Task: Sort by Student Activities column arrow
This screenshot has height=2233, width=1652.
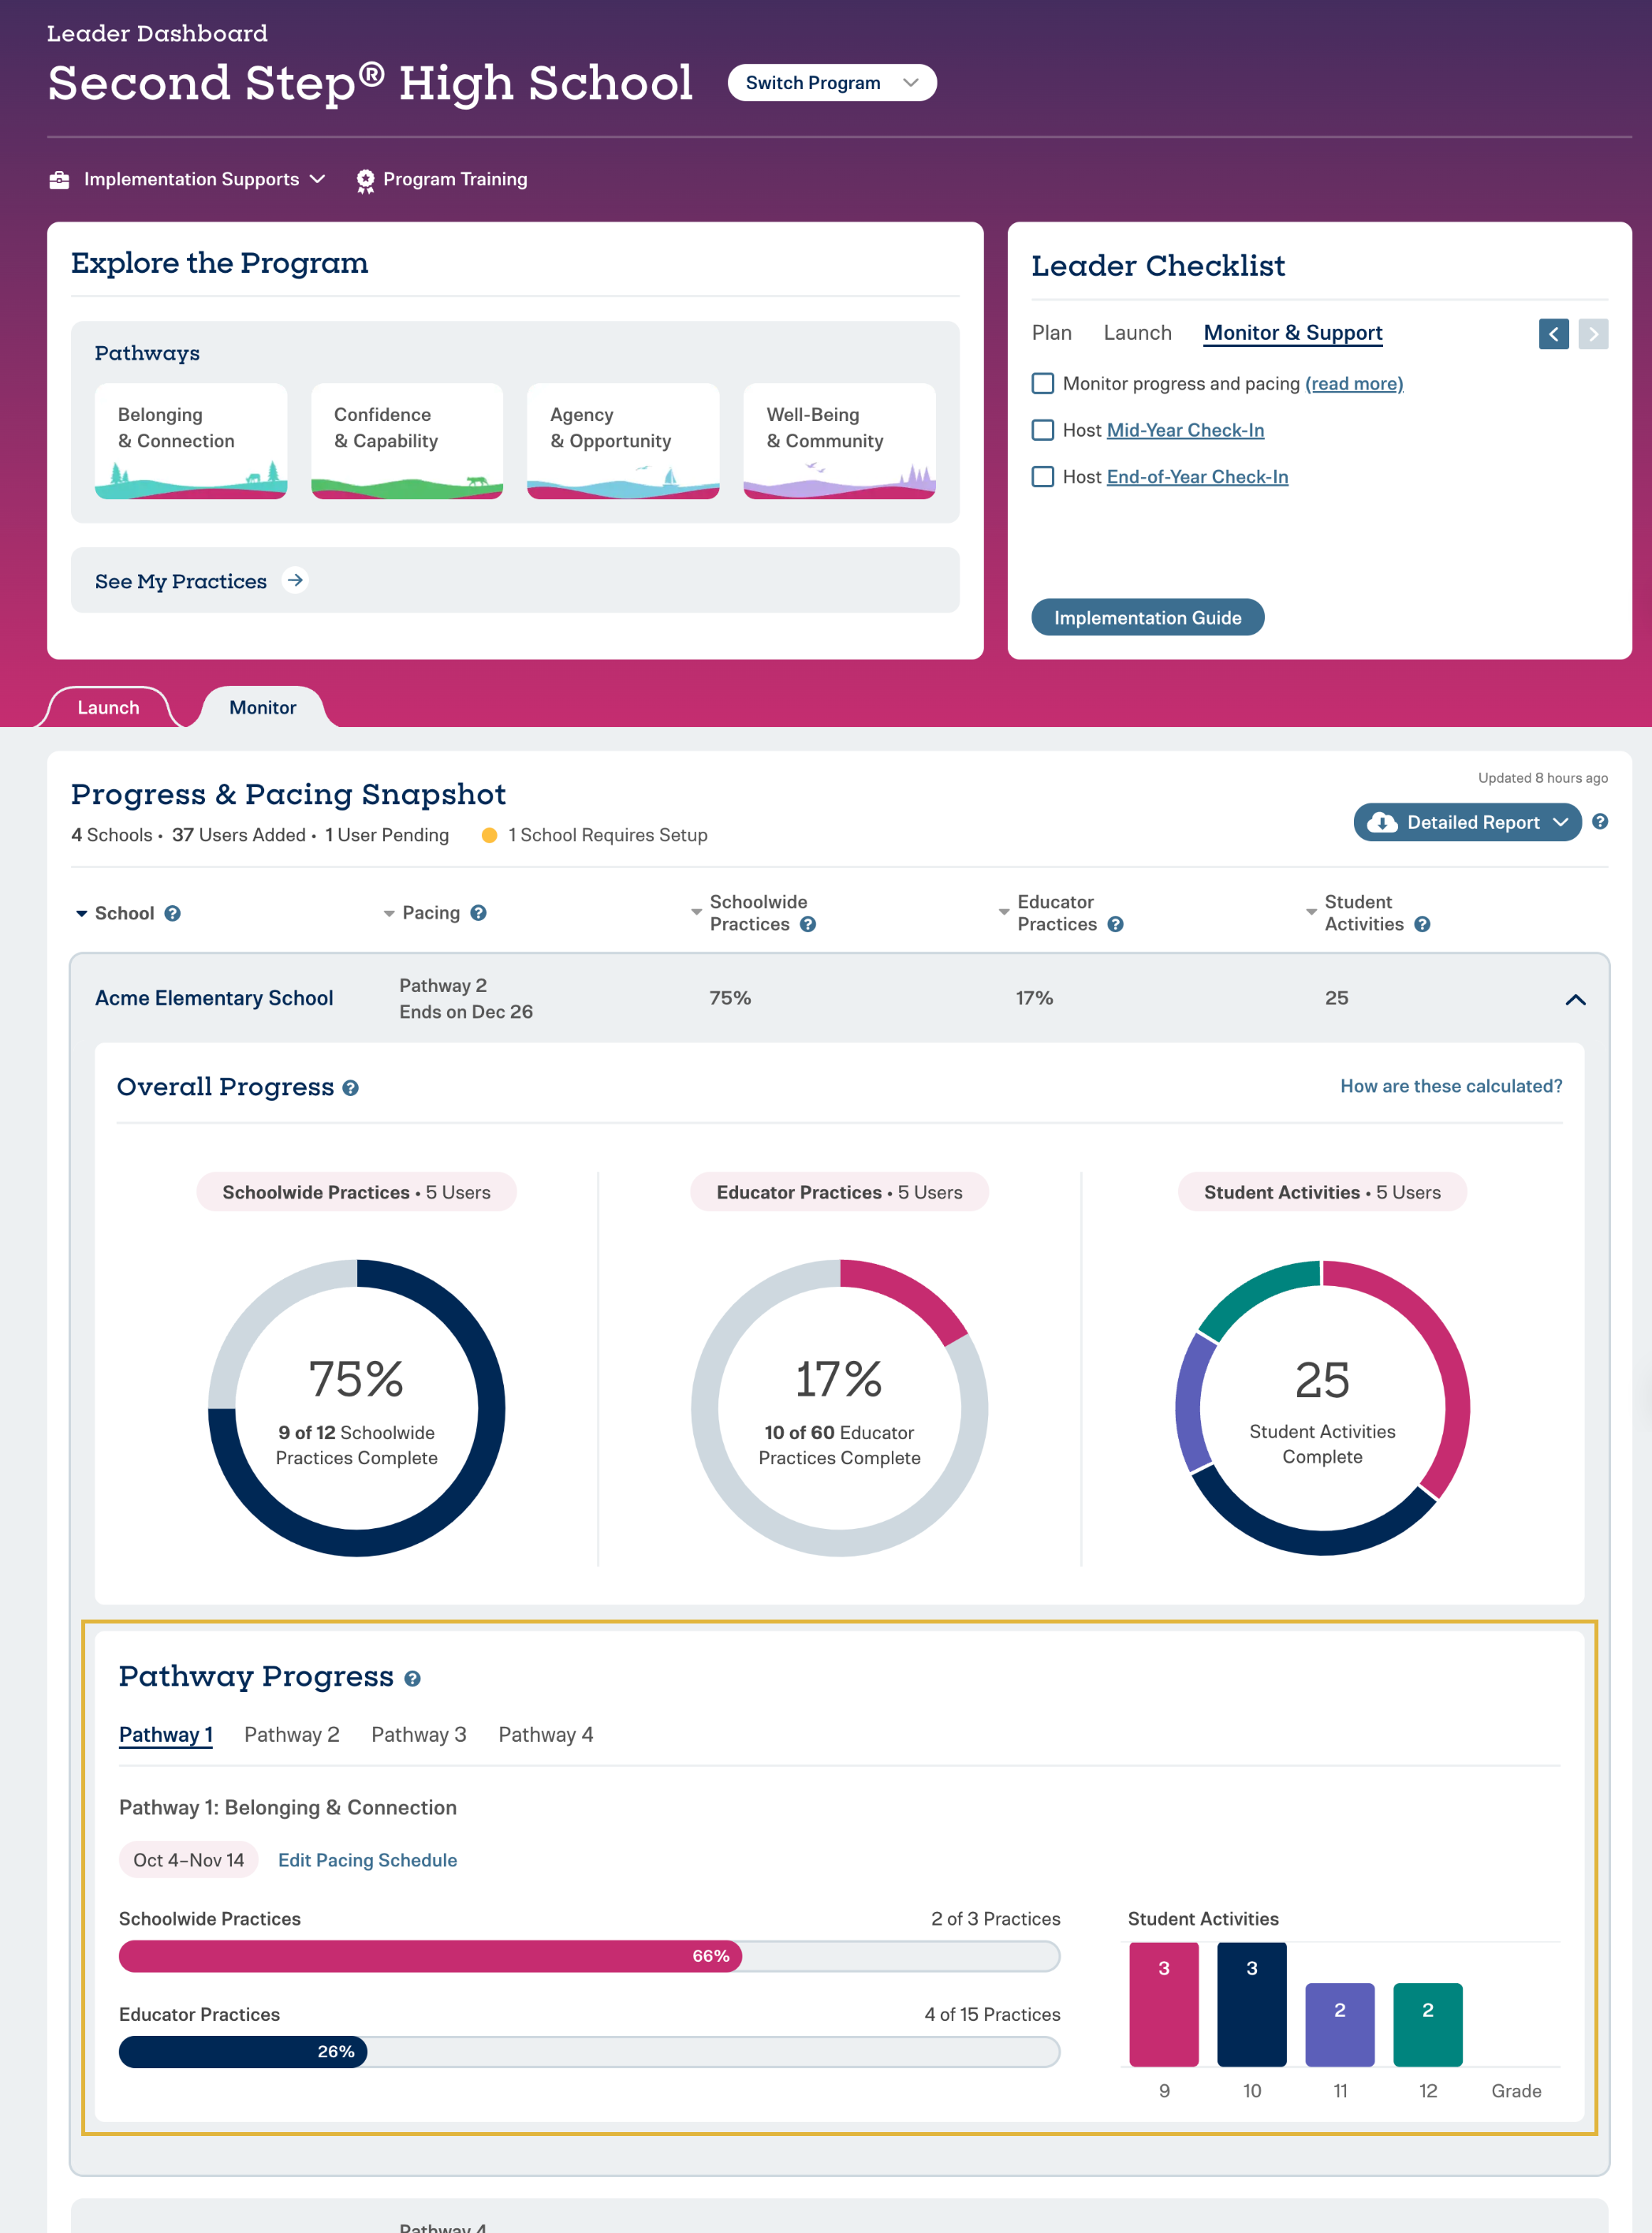Action: [x=1311, y=912]
